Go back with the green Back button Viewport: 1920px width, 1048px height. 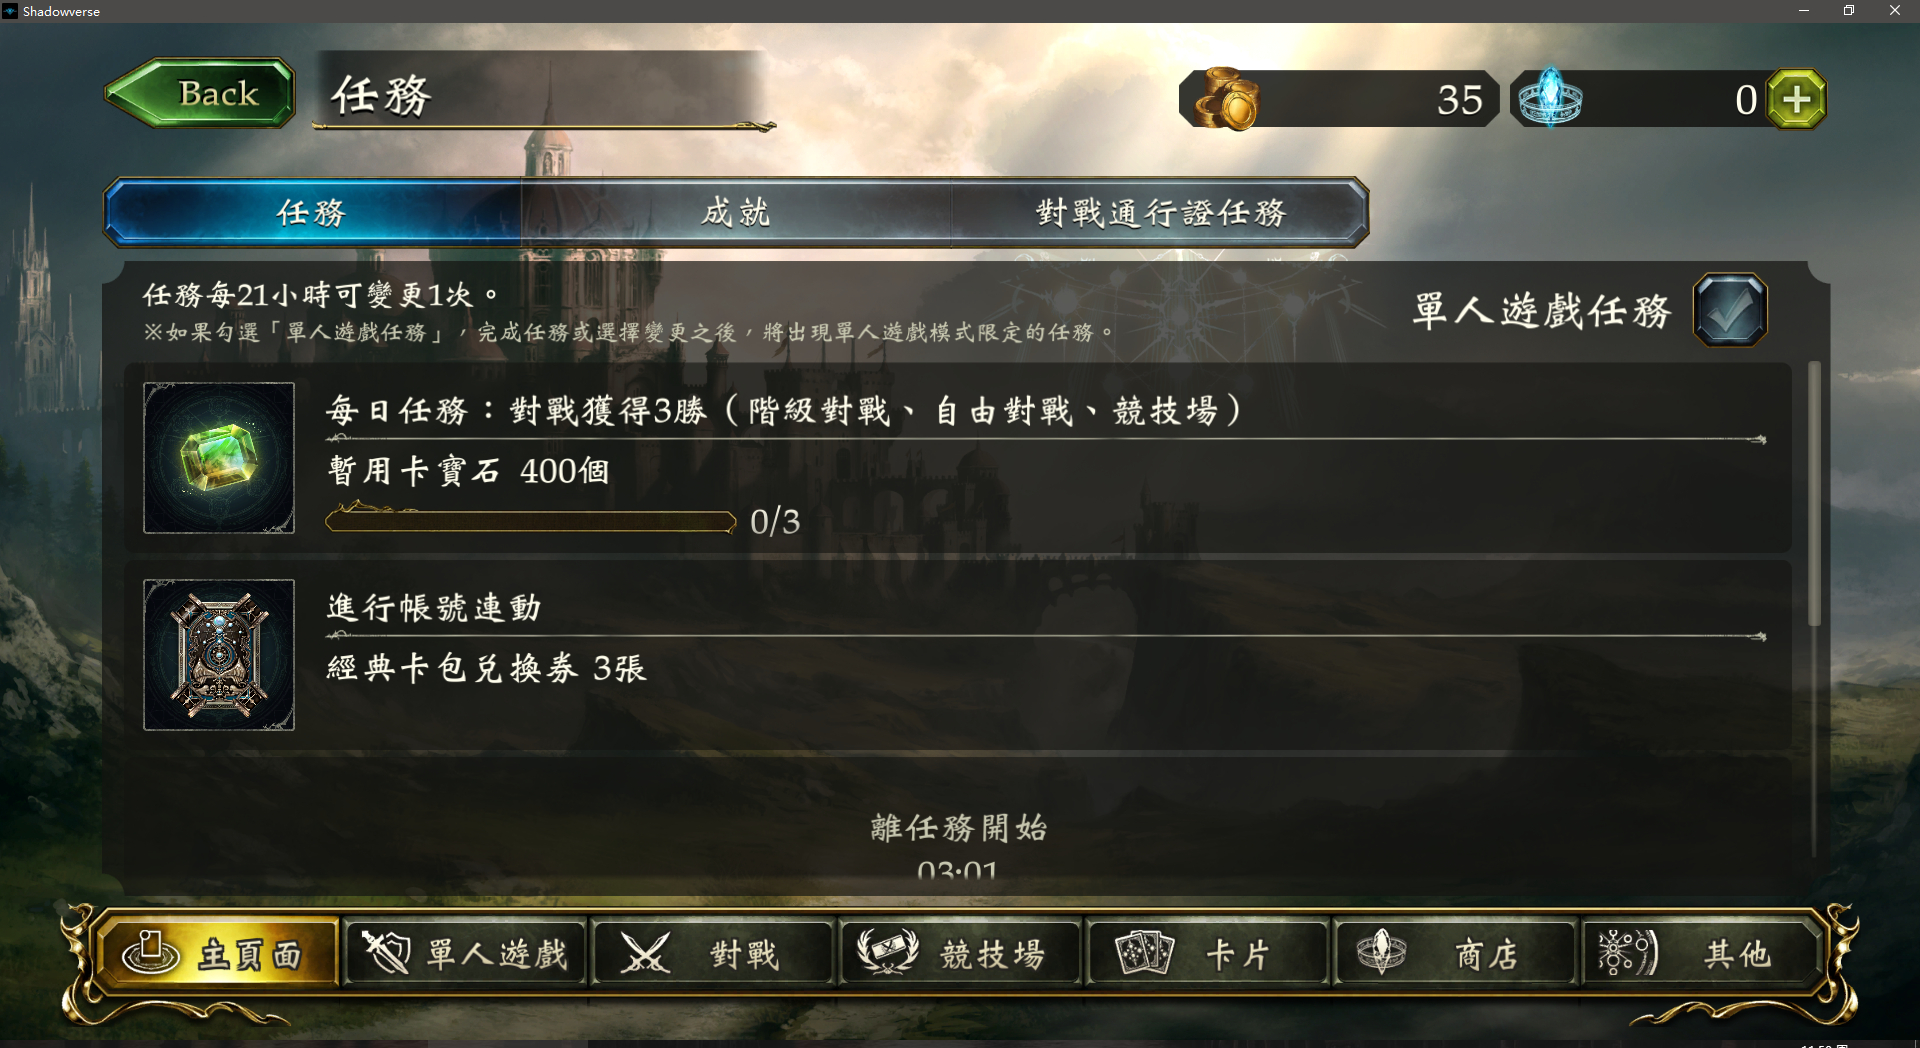pyautogui.click(x=200, y=93)
